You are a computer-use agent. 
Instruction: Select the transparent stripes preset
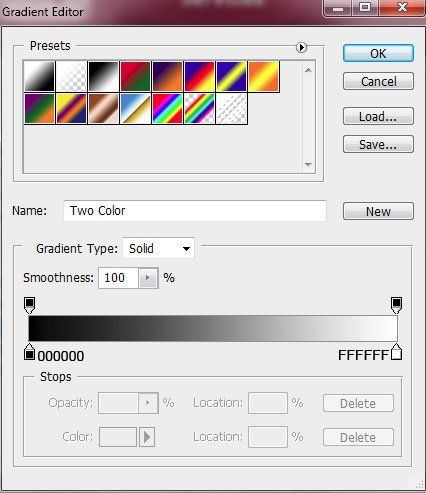(x=231, y=109)
